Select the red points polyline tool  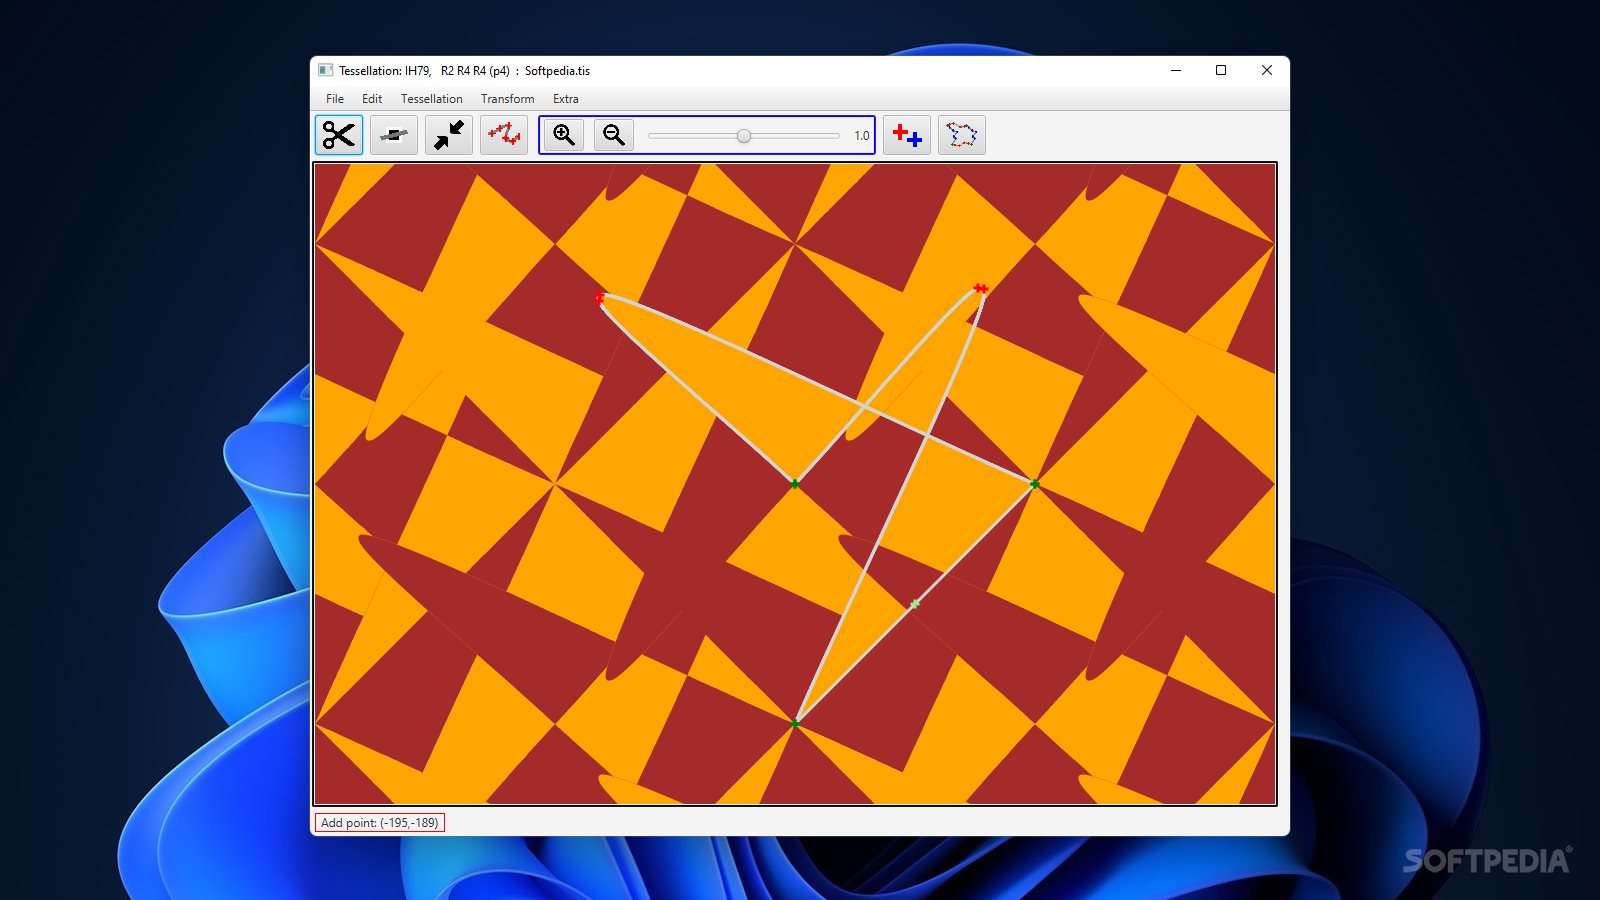click(x=504, y=135)
